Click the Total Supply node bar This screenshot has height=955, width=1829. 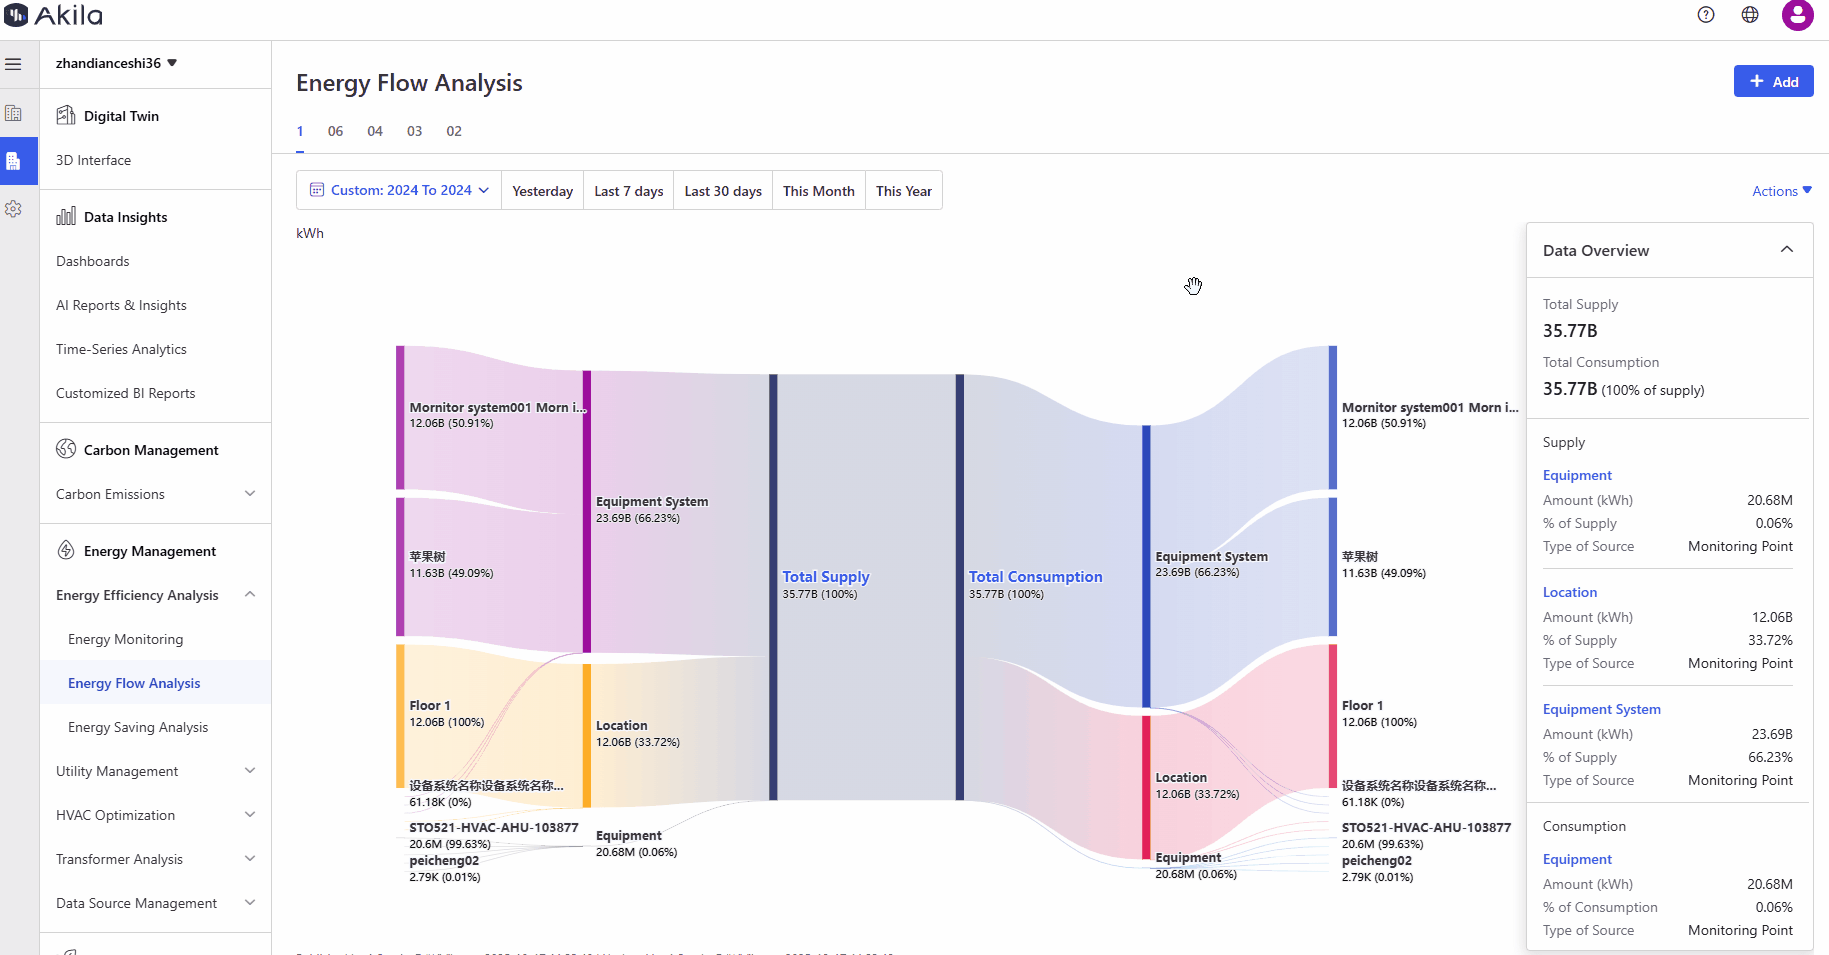[x=773, y=587]
